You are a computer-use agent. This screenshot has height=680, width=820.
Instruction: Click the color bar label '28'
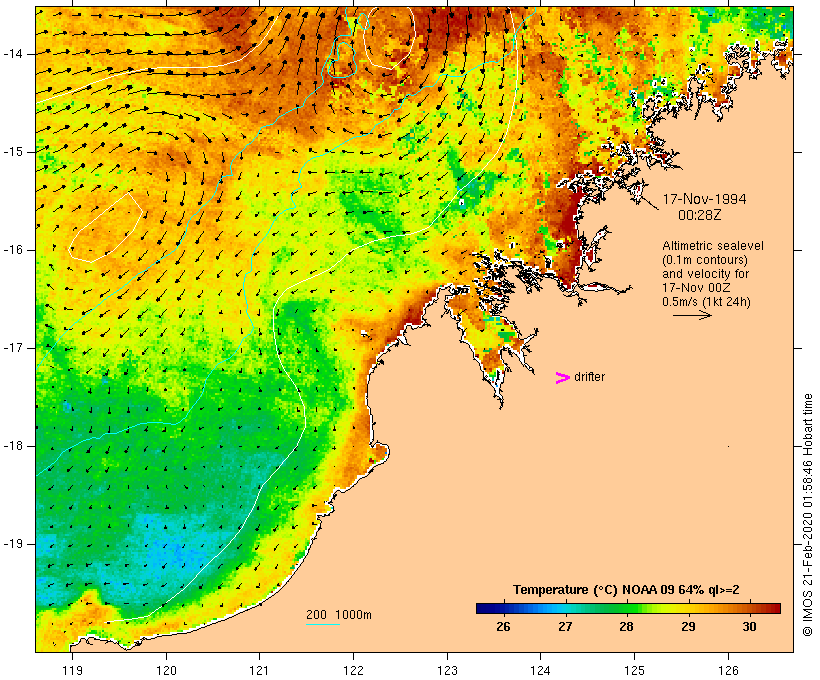pyautogui.click(x=627, y=627)
